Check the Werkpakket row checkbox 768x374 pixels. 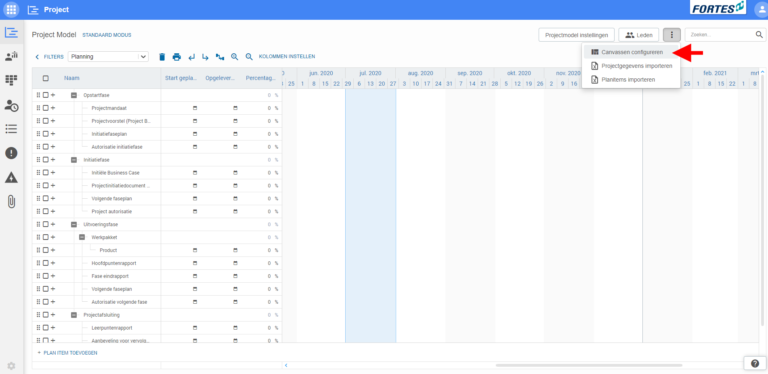tap(46, 237)
